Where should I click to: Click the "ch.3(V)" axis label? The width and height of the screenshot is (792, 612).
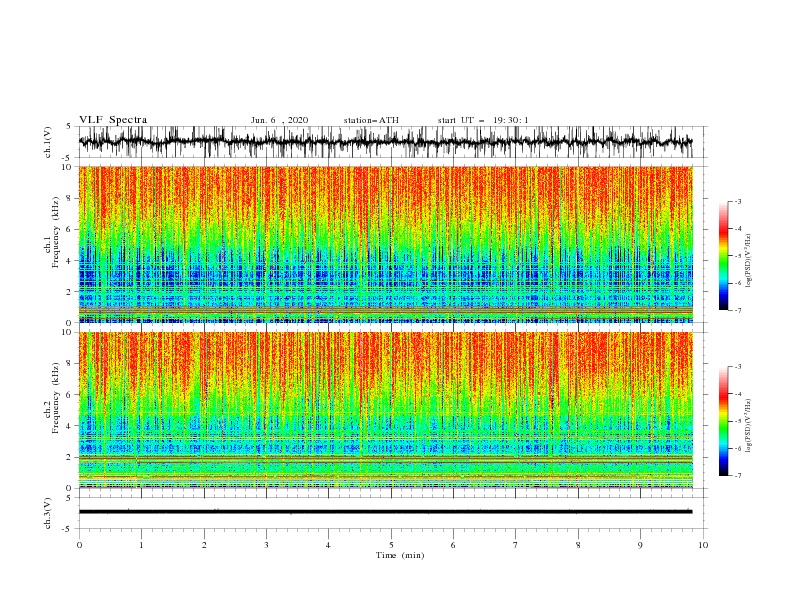49,513
